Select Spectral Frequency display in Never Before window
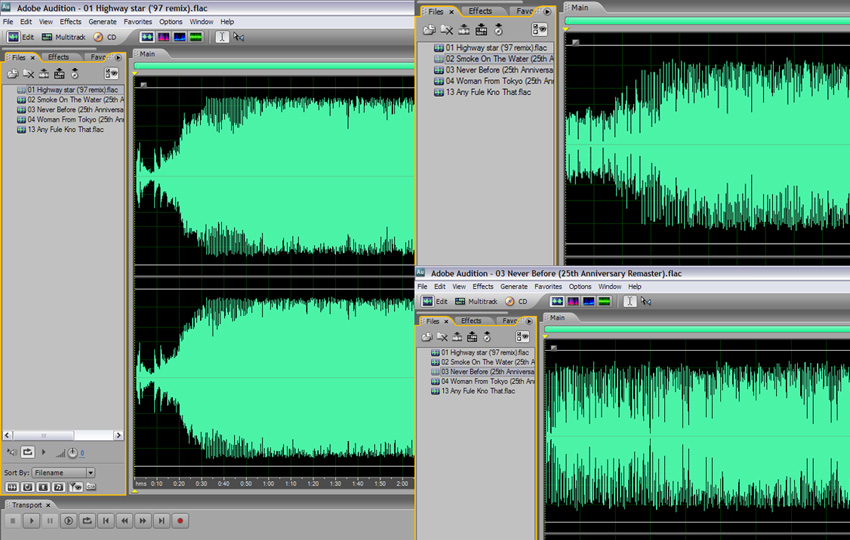The width and height of the screenshot is (850, 540). [573, 301]
